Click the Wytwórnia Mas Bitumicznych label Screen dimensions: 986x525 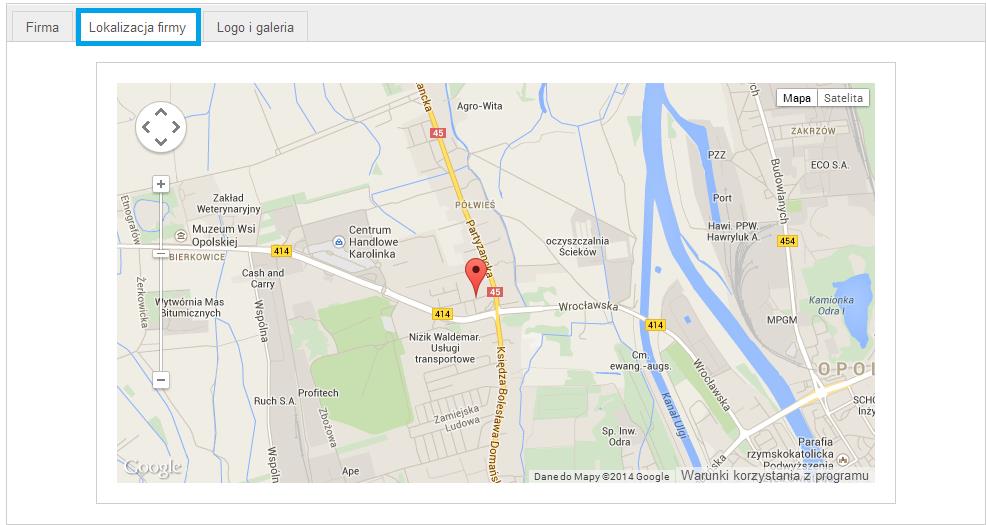point(190,307)
